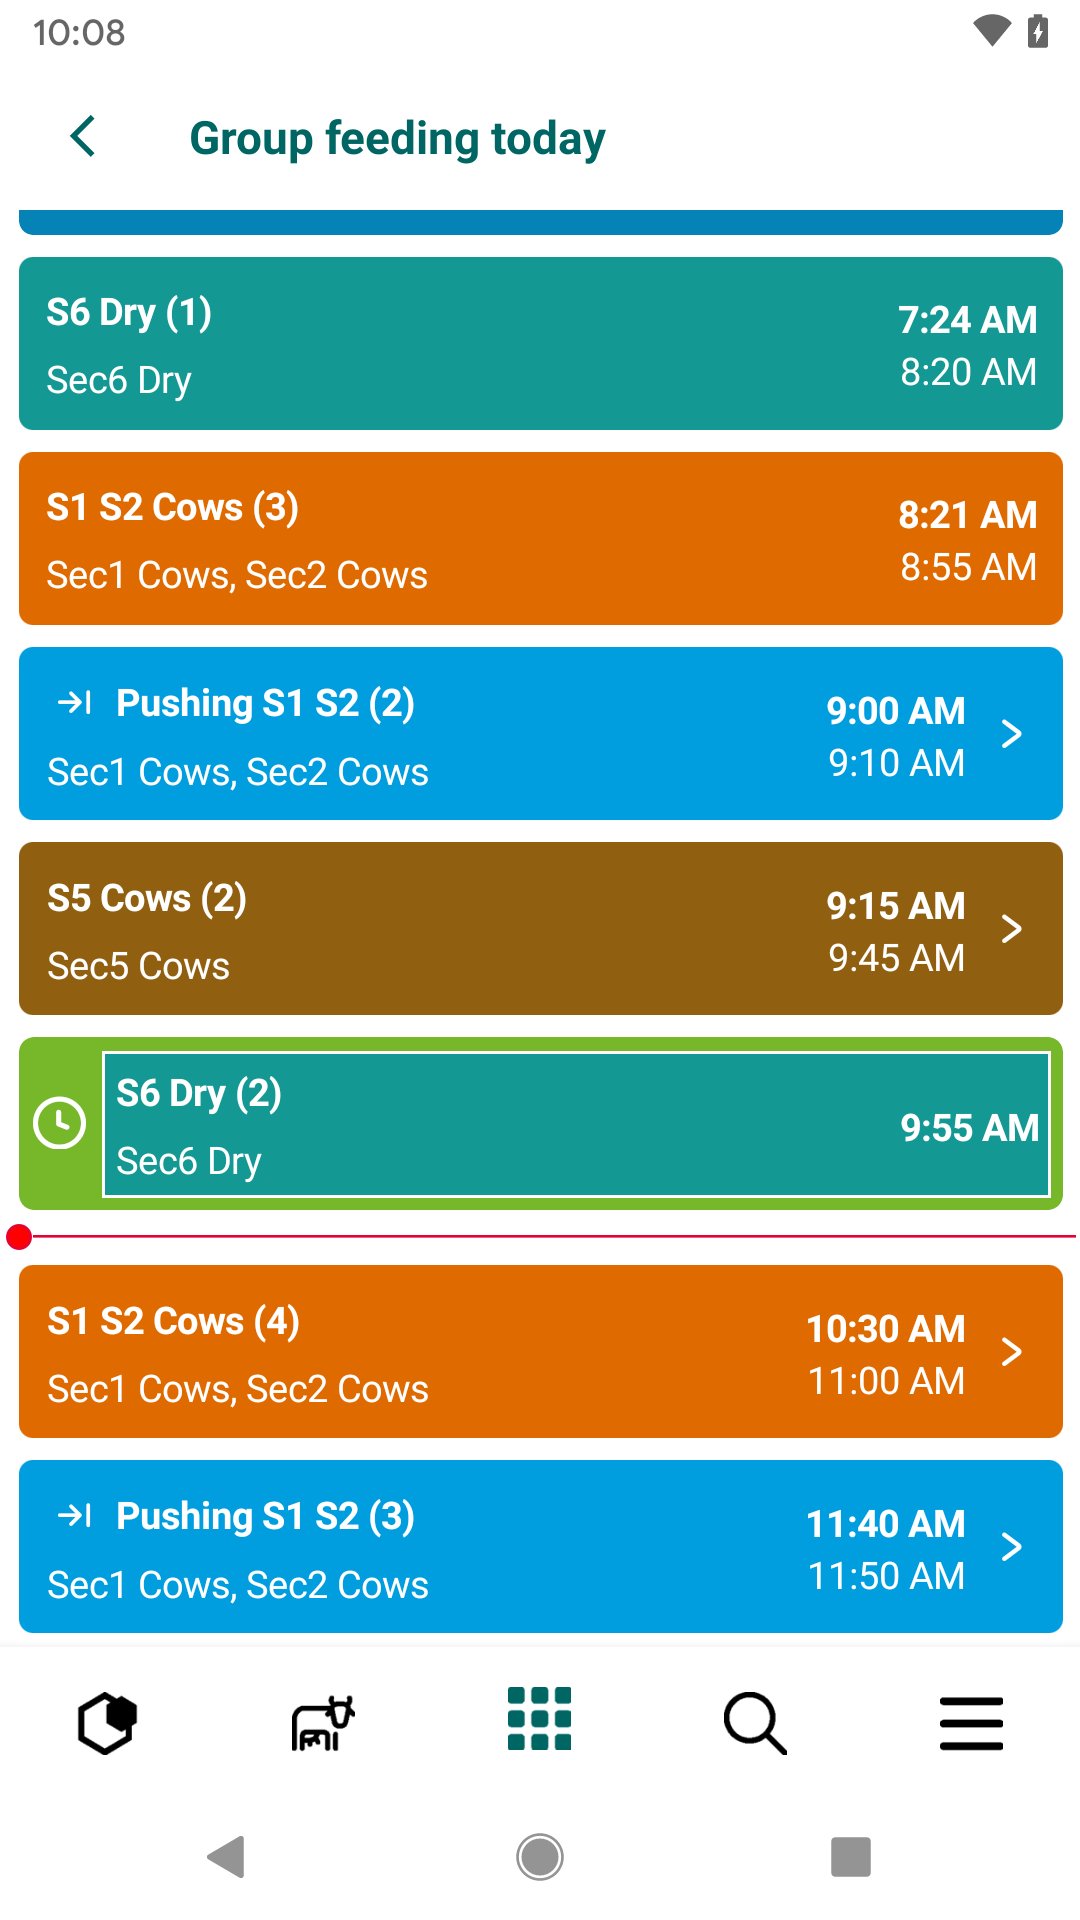Expand S5 Cows (2) chevron
The height and width of the screenshot is (1920, 1080).
tap(1012, 929)
